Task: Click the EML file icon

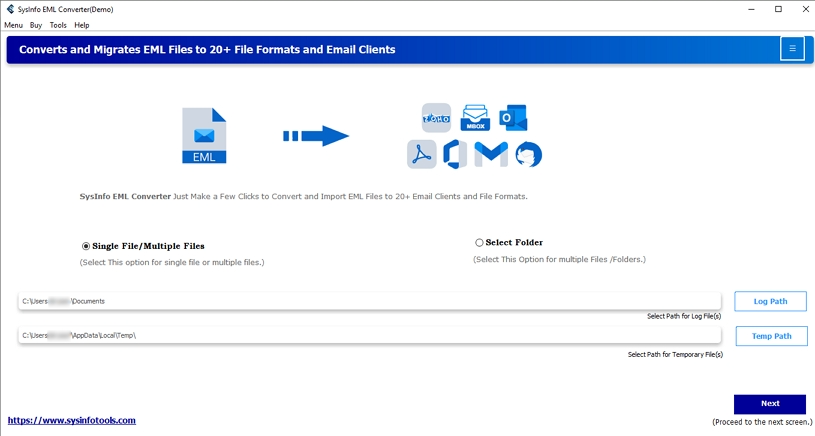Action: [204, 136]
